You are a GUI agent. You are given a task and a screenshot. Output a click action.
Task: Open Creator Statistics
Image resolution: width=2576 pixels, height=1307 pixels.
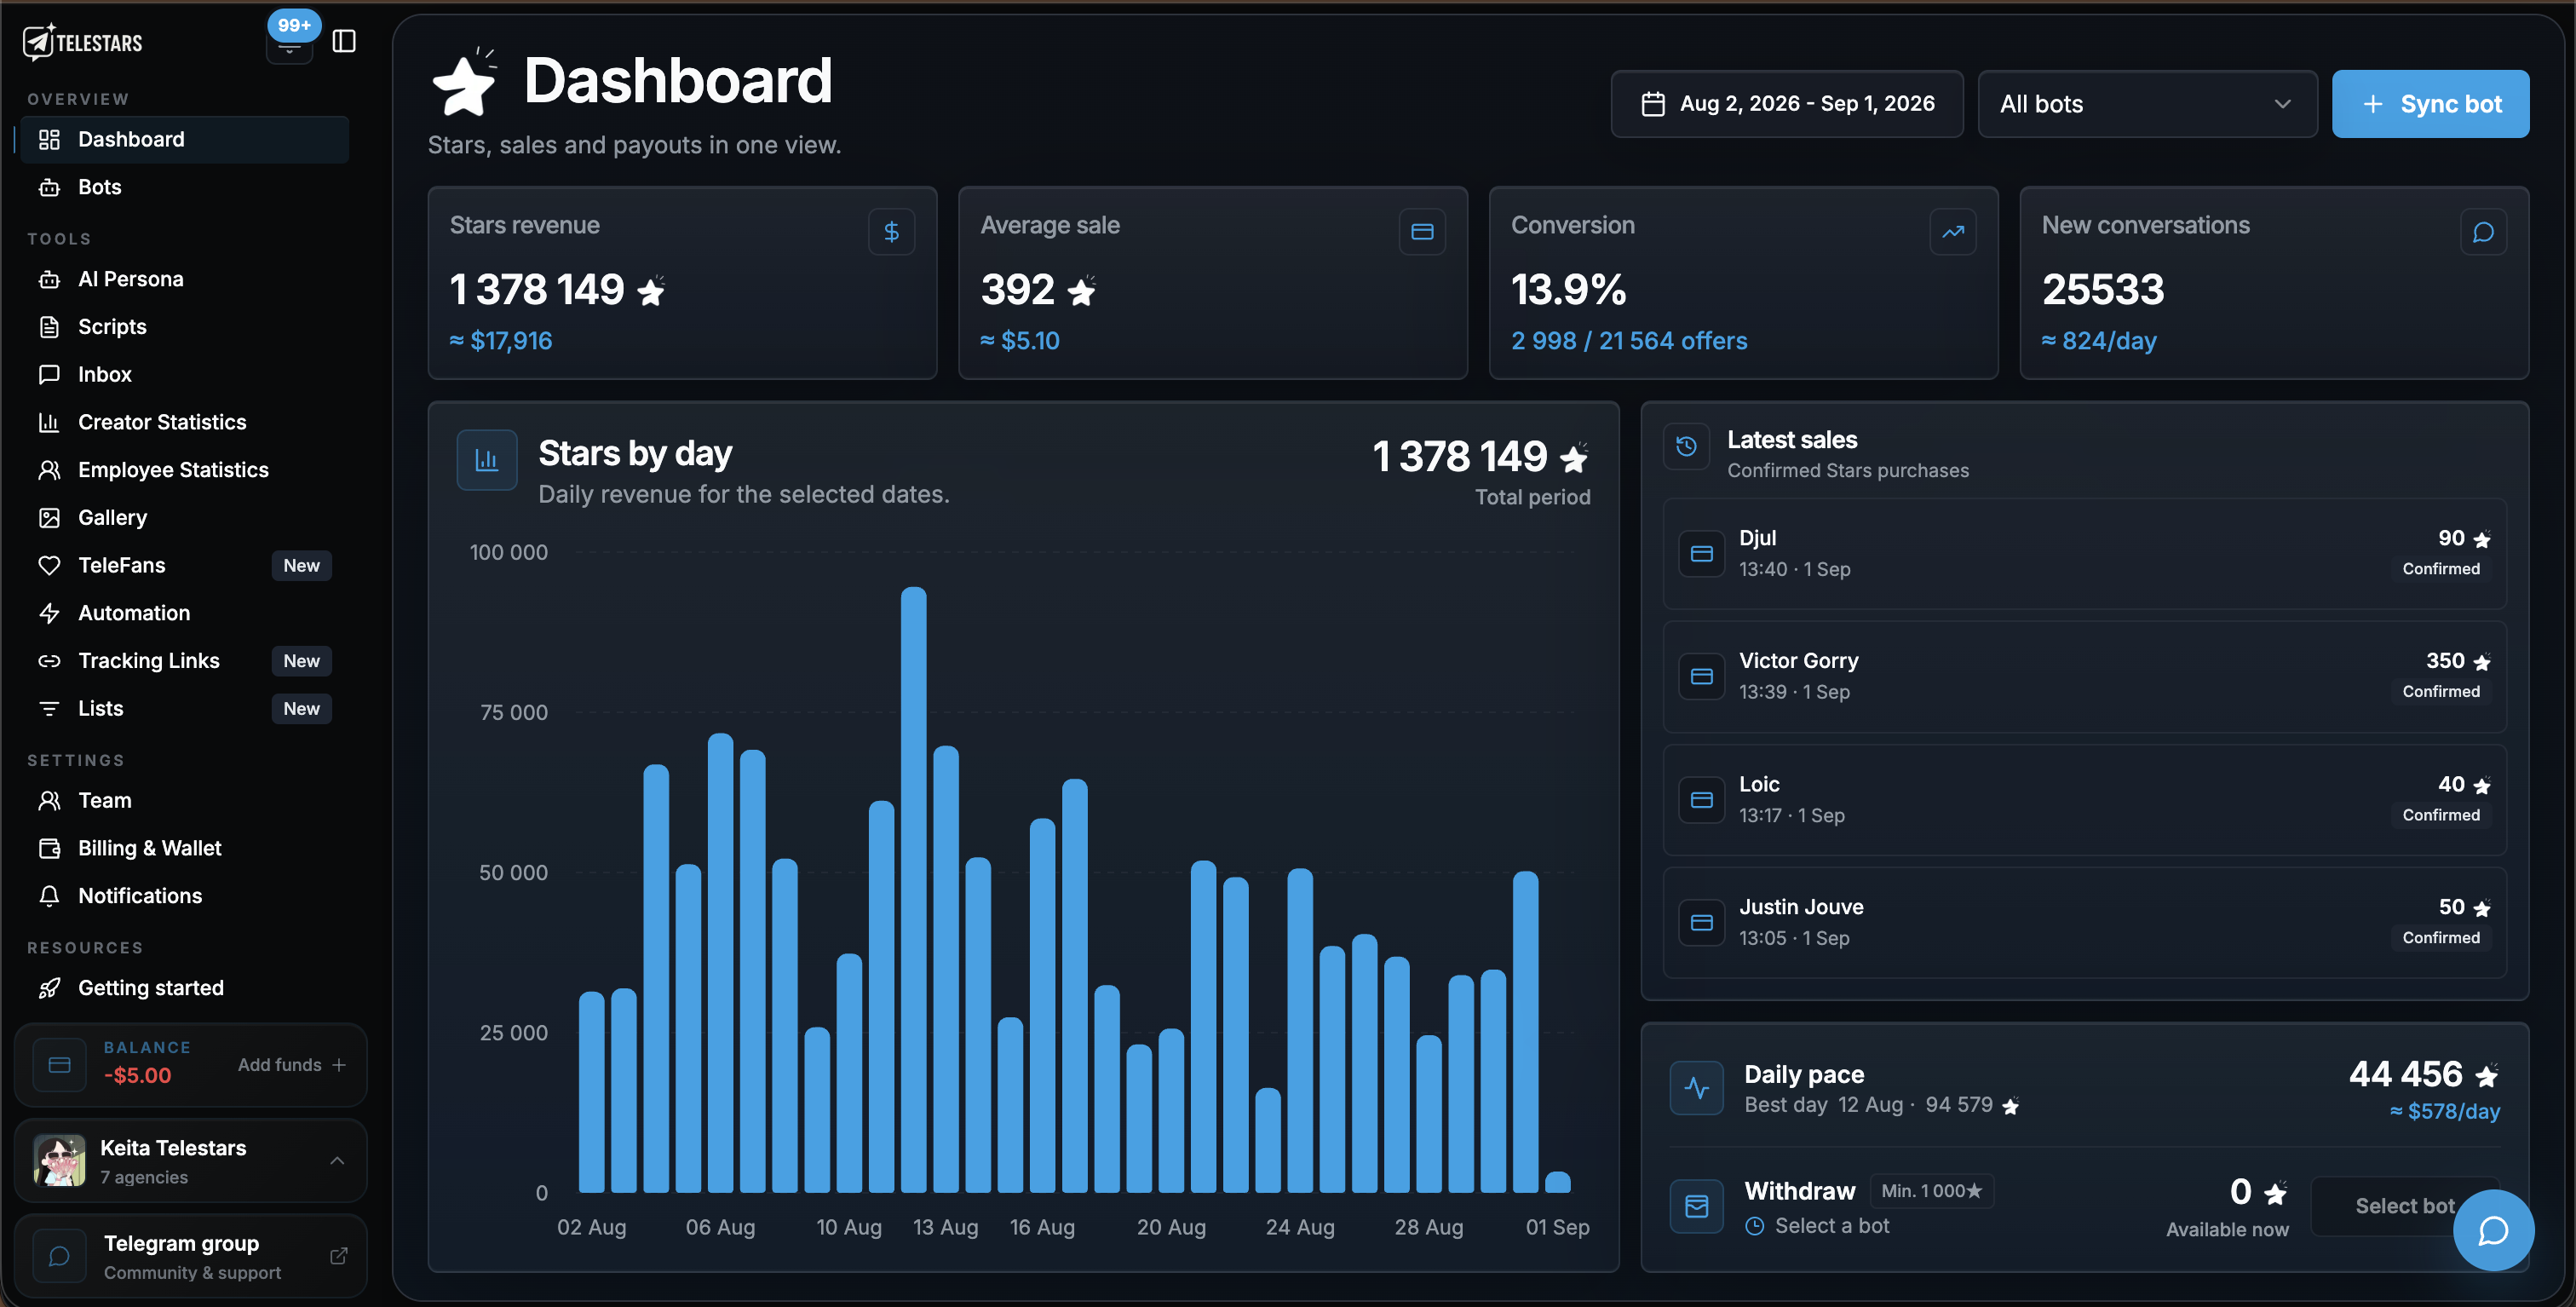point(183,422)
